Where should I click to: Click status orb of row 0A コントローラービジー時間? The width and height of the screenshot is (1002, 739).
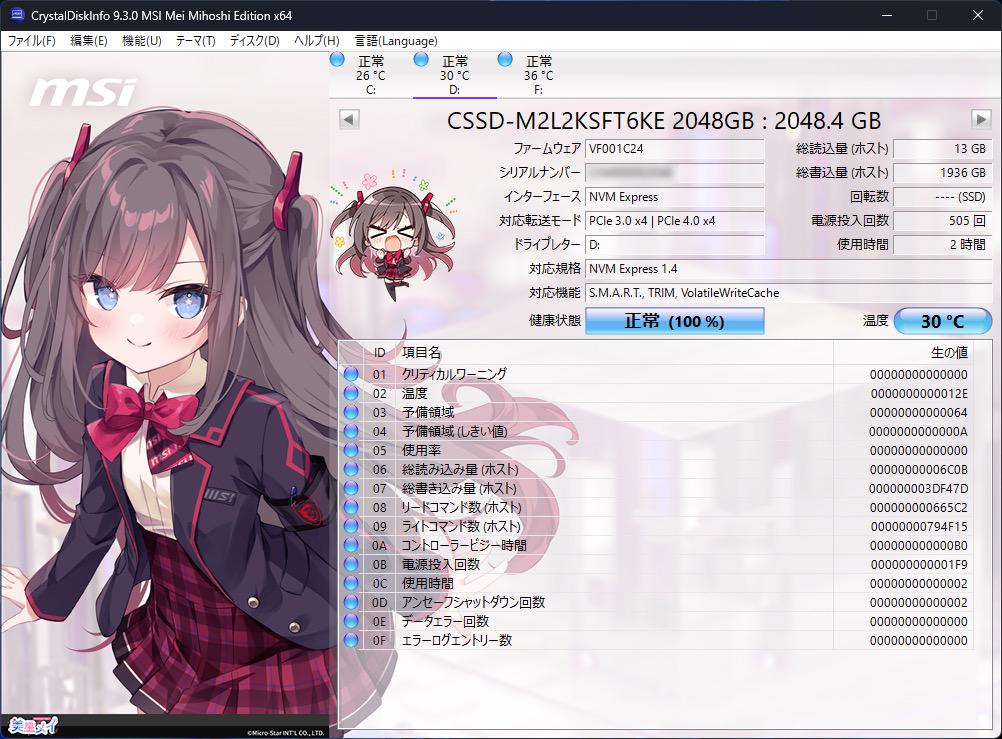click(351, 545)
